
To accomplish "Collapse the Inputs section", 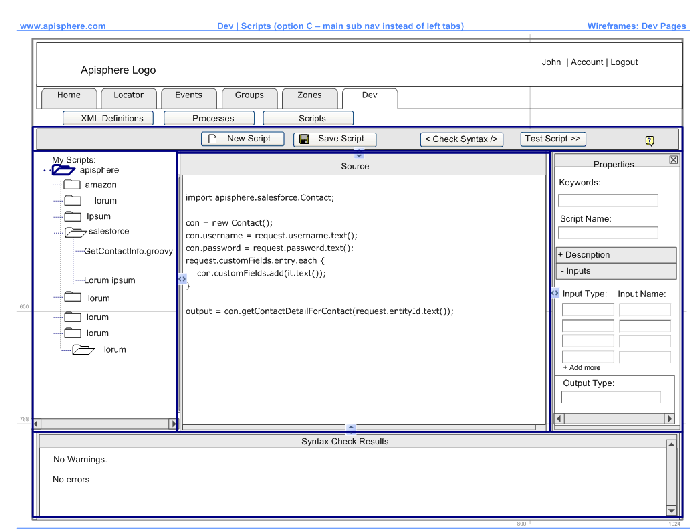I will coord(616,271).
